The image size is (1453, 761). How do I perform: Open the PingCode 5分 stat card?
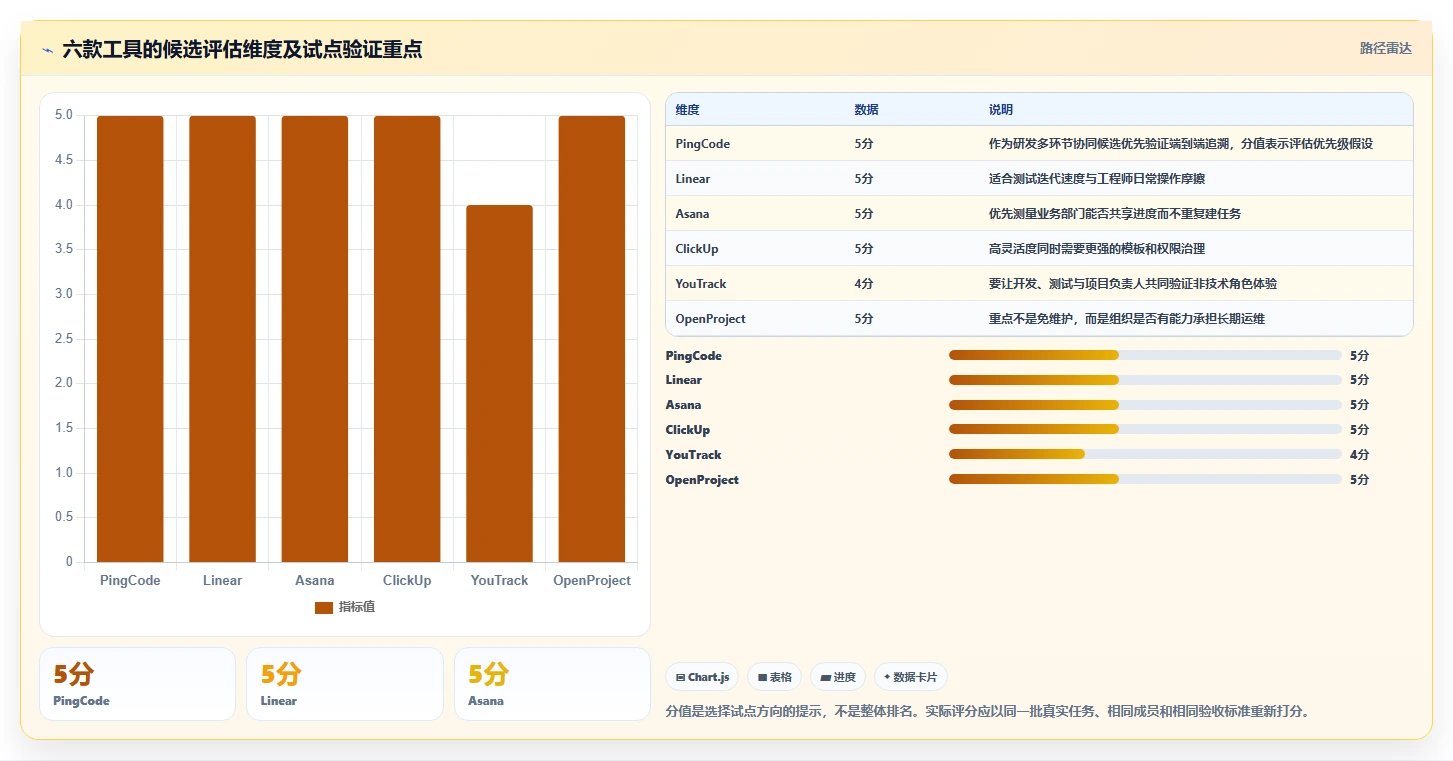pos(137,684)
